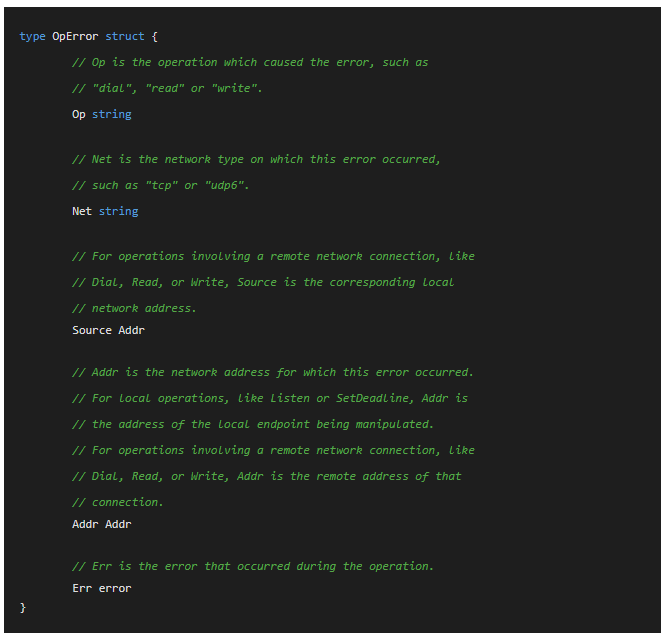Click the Net field name
Image resolution: width=668 pixels, height=638 pixels.
pos(82,211)
